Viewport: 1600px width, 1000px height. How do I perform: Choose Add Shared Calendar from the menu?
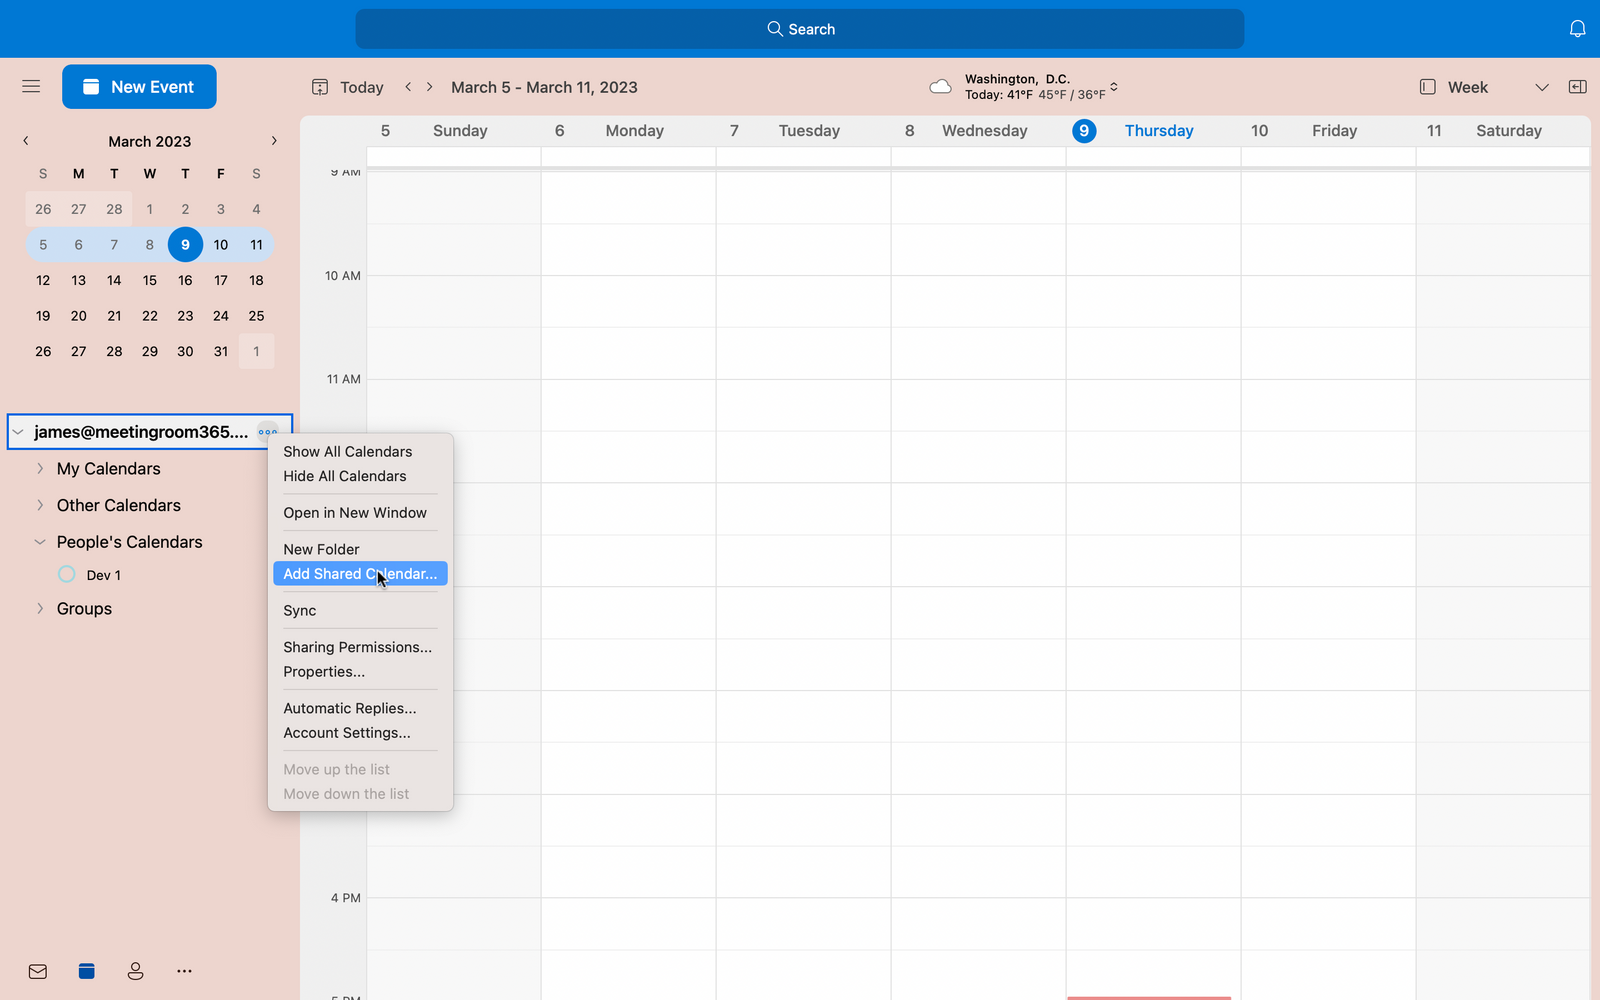[359, 573]
